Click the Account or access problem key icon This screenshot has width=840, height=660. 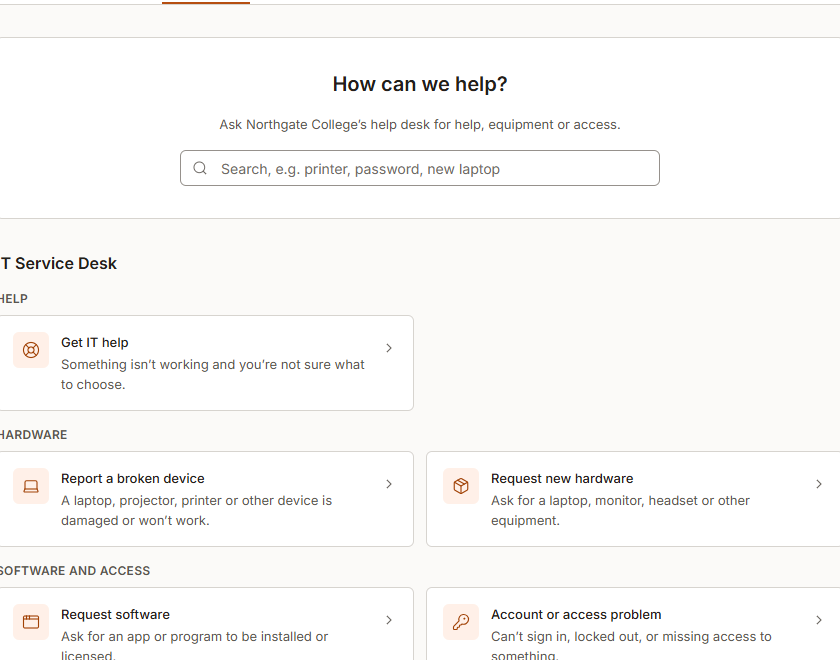[461, 622]
